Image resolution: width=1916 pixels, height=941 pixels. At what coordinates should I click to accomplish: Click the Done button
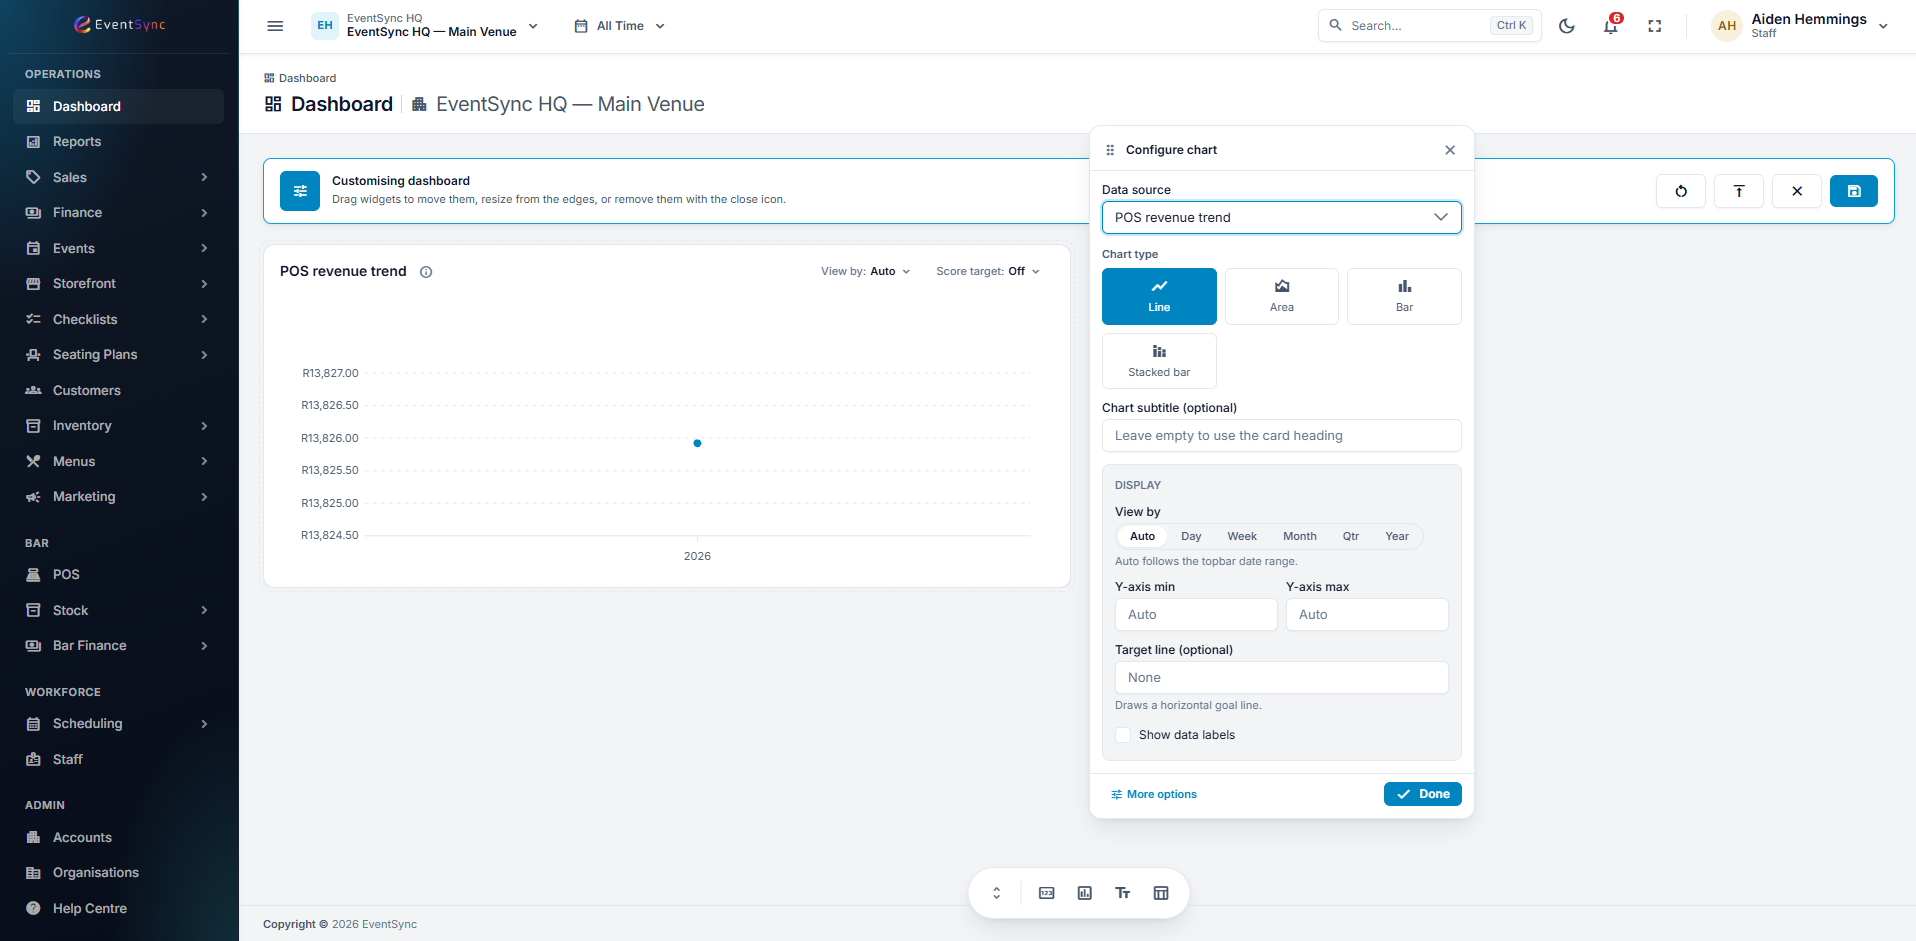pyautogui.click(x=1423, y=794)
